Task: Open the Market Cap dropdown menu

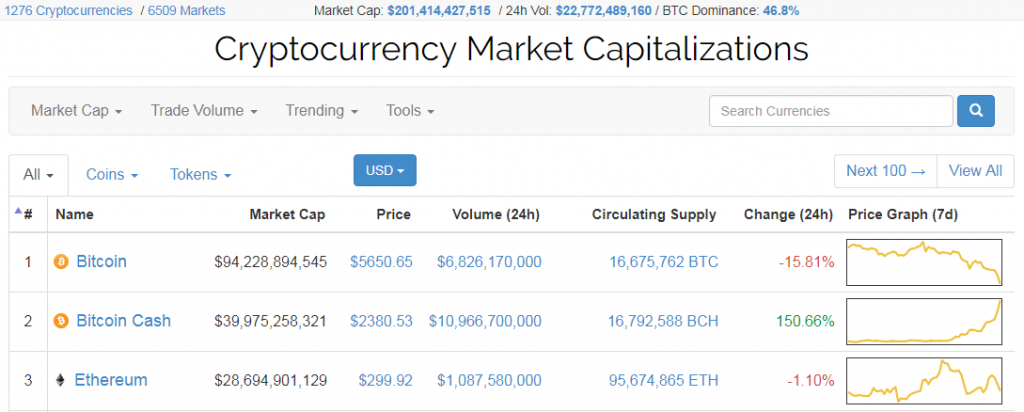Action: point(76,111)
